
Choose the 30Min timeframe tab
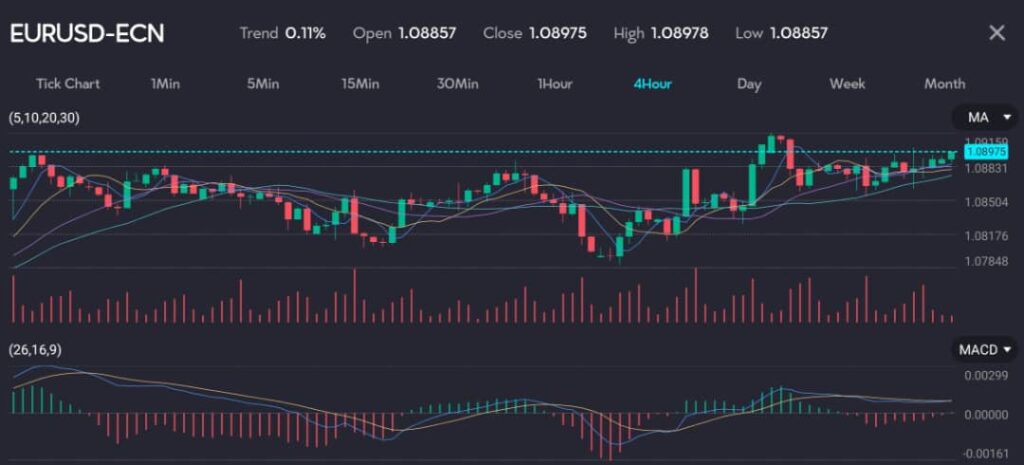[457, 83]
